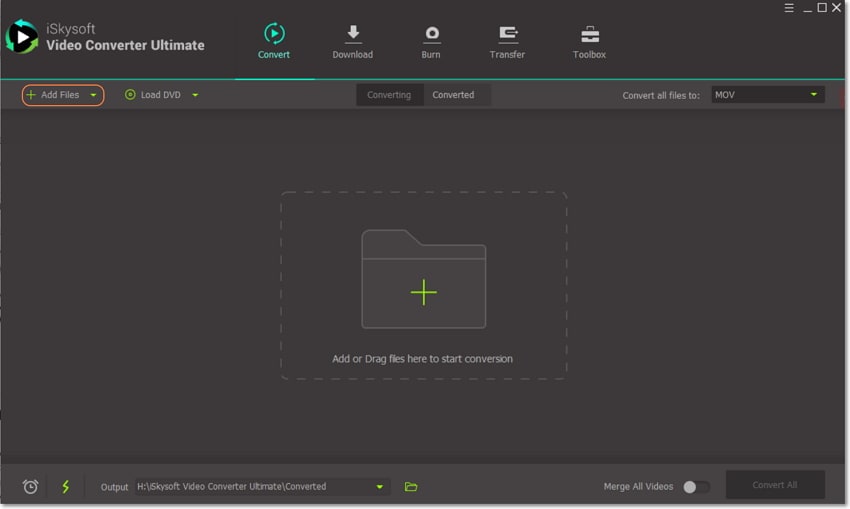Expand the output path dropdown arrow
This screenshot has height=509, width=850.
click(x=380, y=487)
